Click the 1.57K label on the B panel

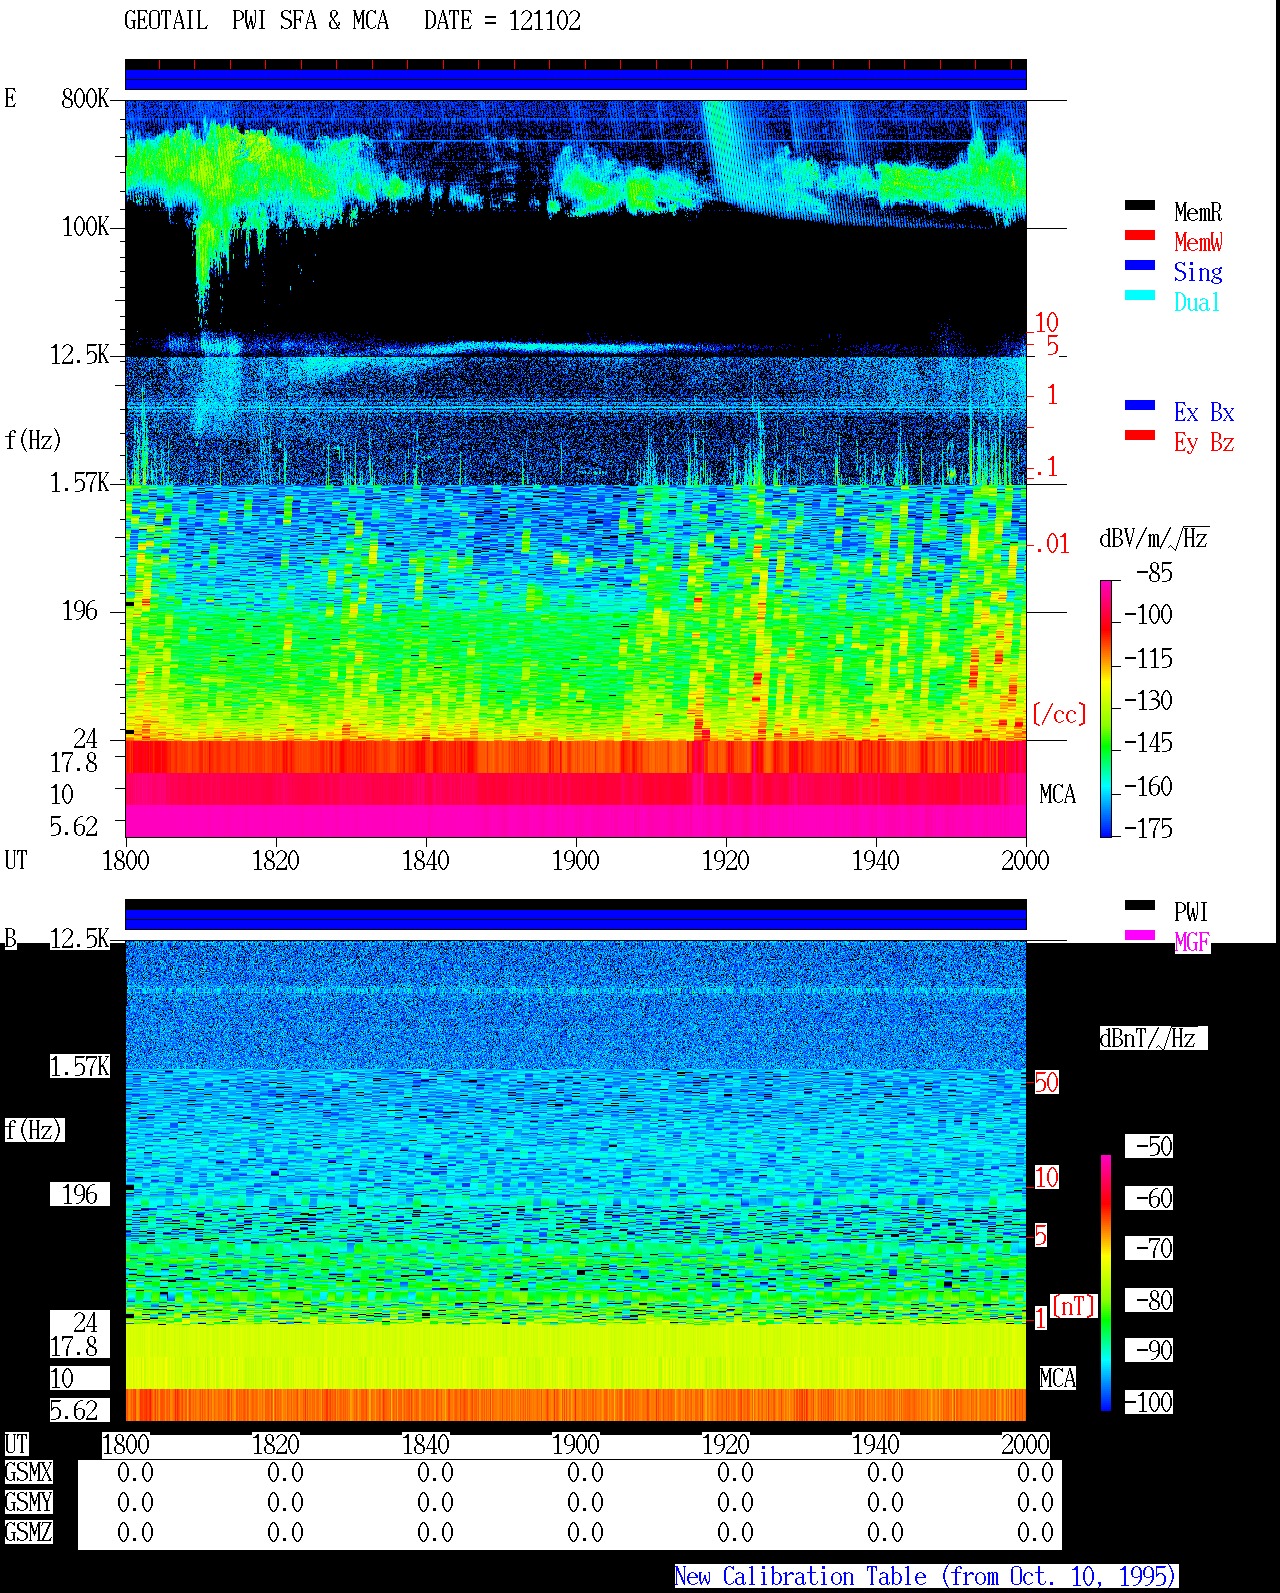point(79,1066)
